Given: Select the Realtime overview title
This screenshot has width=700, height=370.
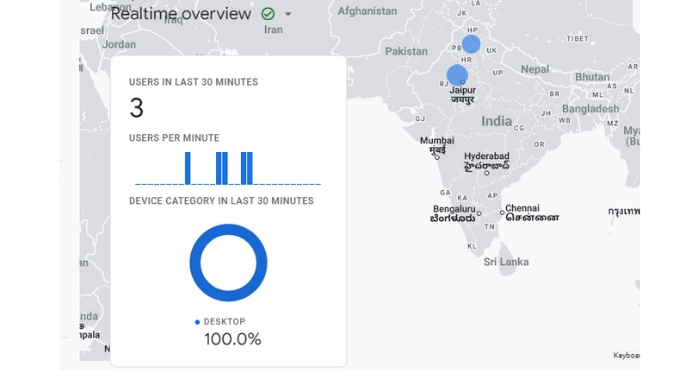Looking at the screenshot, I should coord(181,14).
